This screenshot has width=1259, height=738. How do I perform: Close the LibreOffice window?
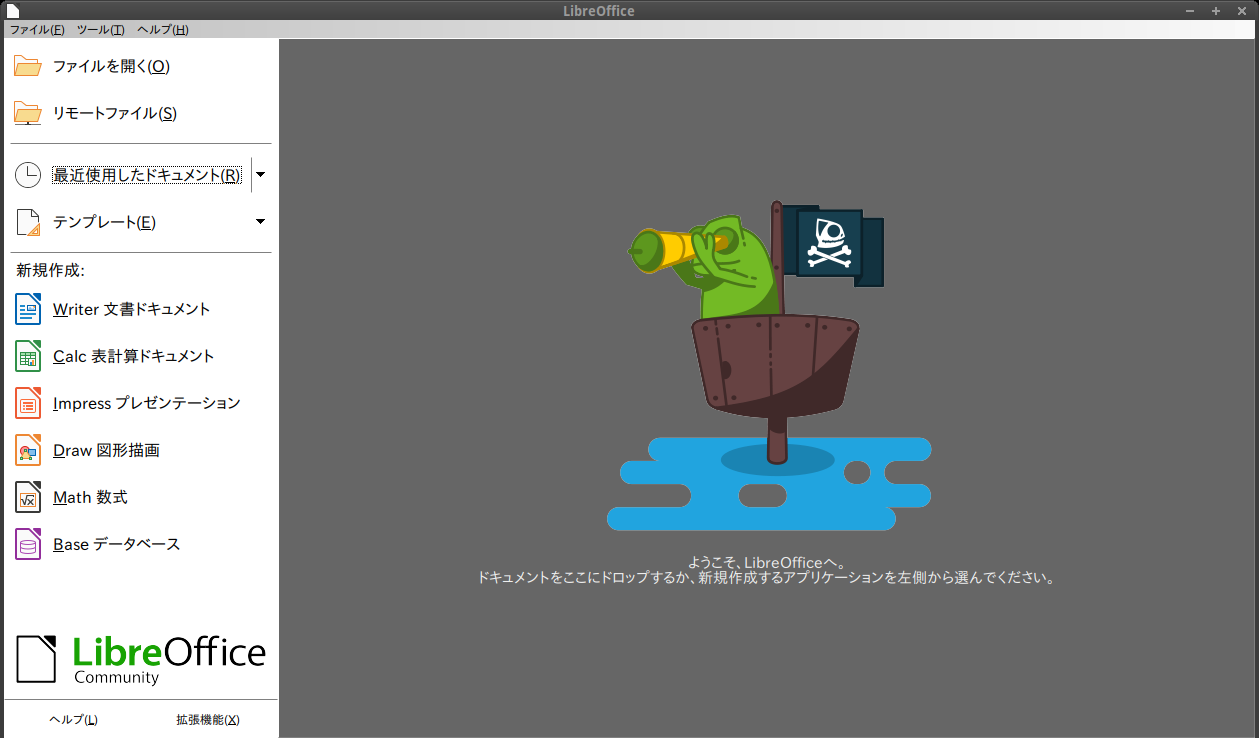[x=1242, y=10]
